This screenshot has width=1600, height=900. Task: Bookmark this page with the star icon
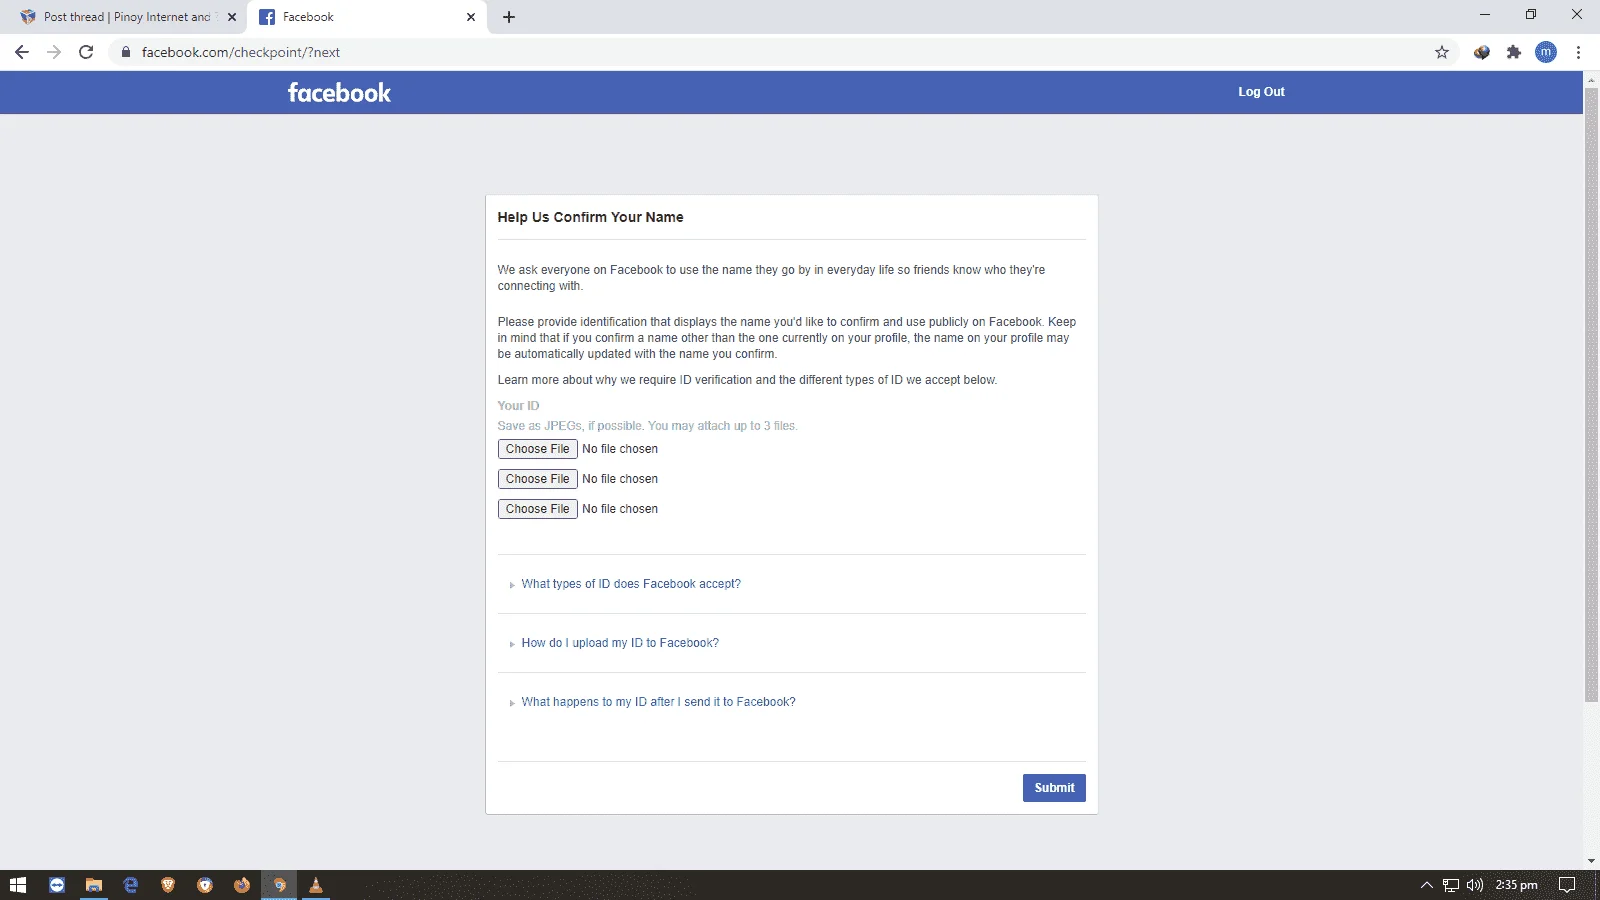click(x=1442, y=52)
